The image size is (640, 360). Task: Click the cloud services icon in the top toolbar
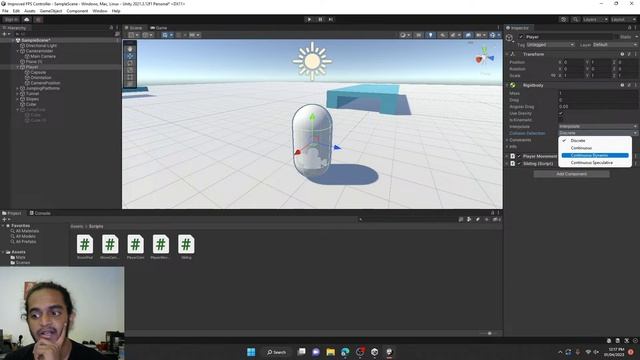[x=27, y=19]
